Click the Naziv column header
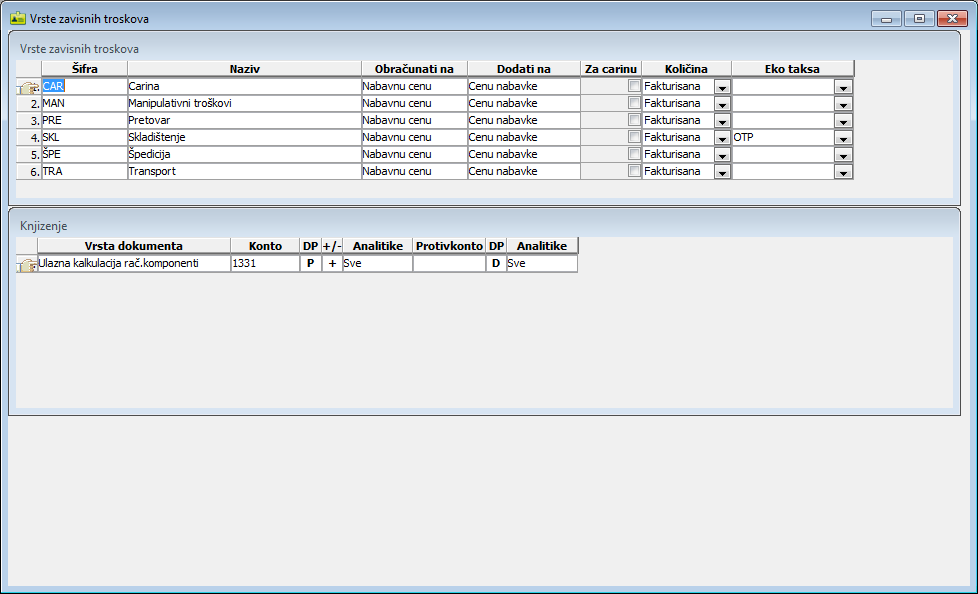Image resolution: width=978 pixels, height=594 pixels. 244,69
